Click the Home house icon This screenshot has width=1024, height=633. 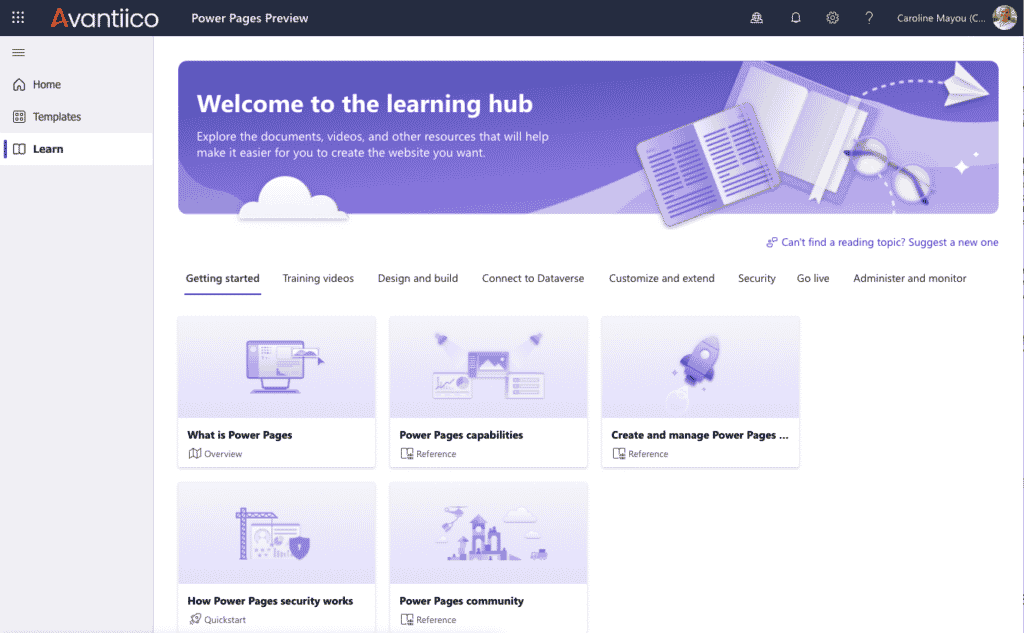(x=19, y=84)
